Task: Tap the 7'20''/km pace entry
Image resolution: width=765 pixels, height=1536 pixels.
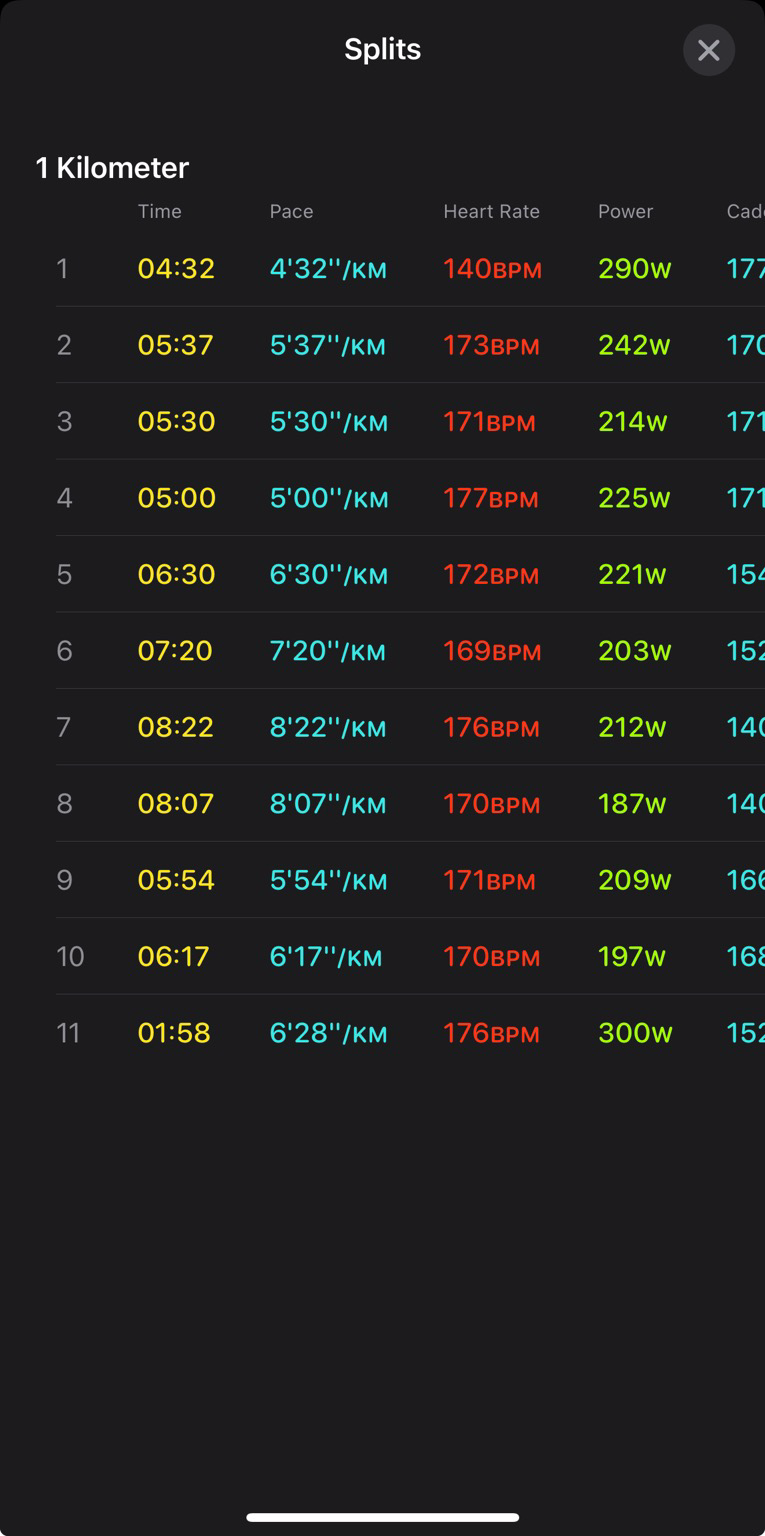Action: coord(327,651)
